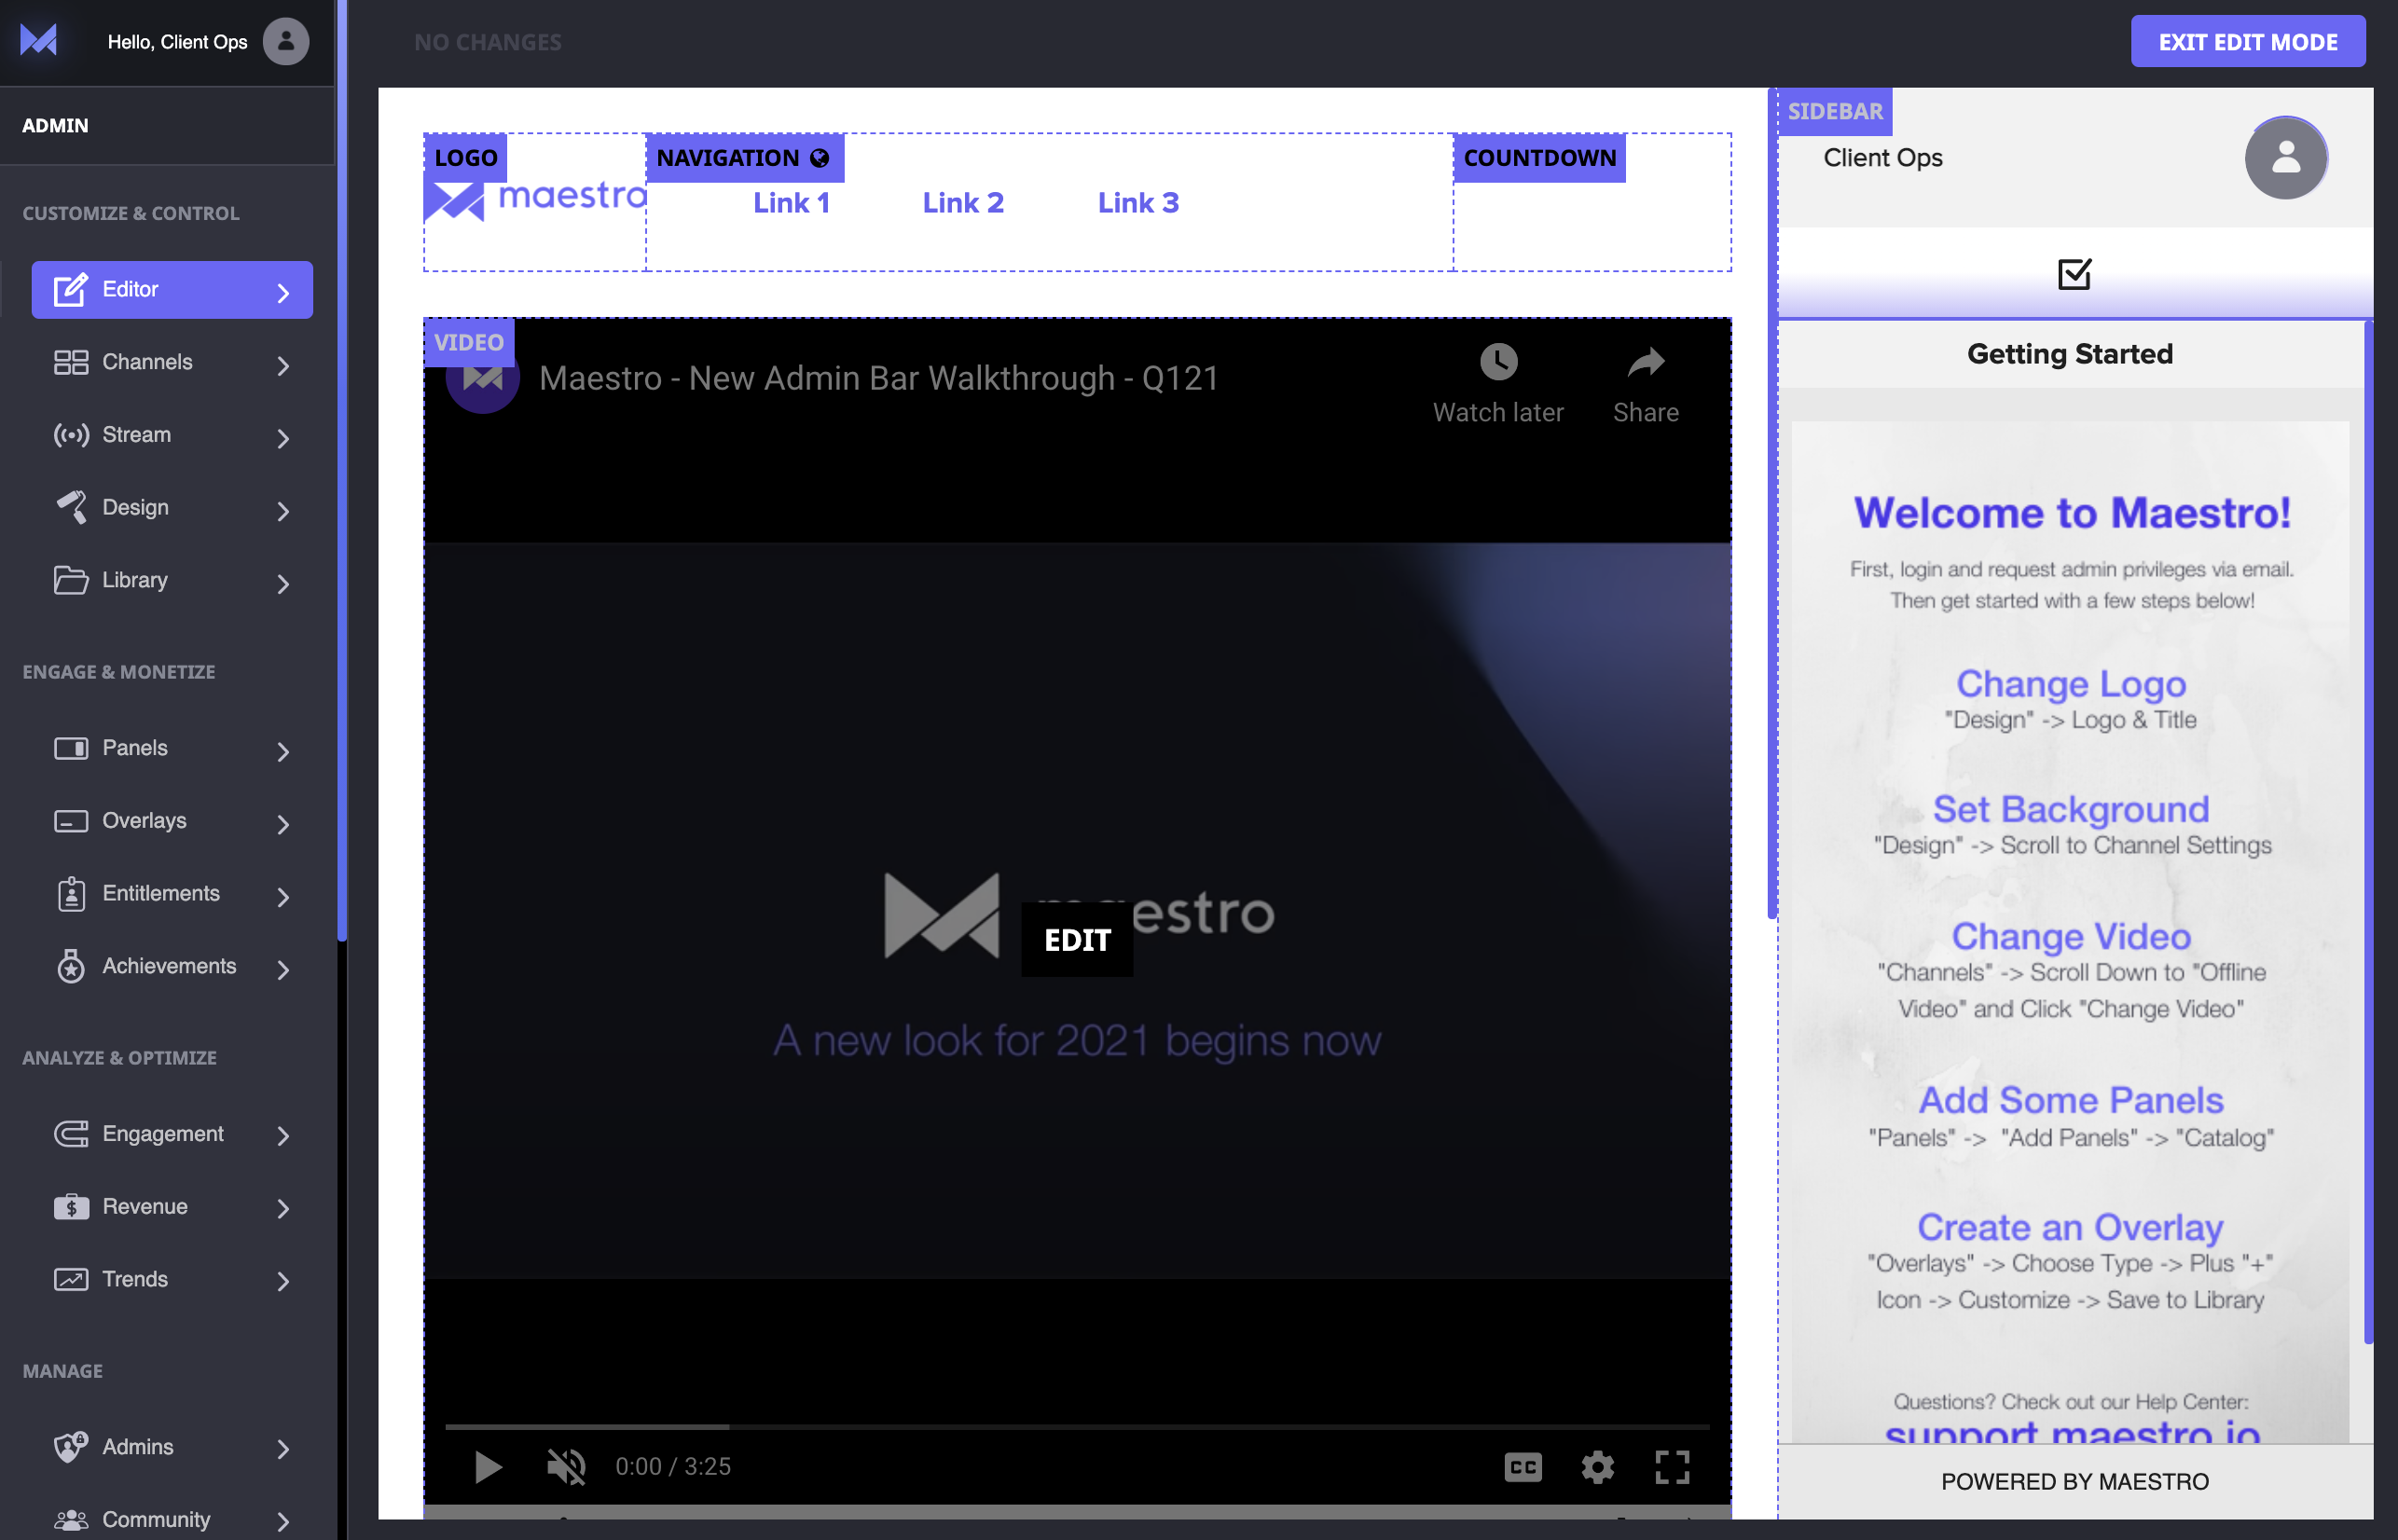Select the VIDEO edit region label
The image size is (2398, 1540).
[469, 342]
